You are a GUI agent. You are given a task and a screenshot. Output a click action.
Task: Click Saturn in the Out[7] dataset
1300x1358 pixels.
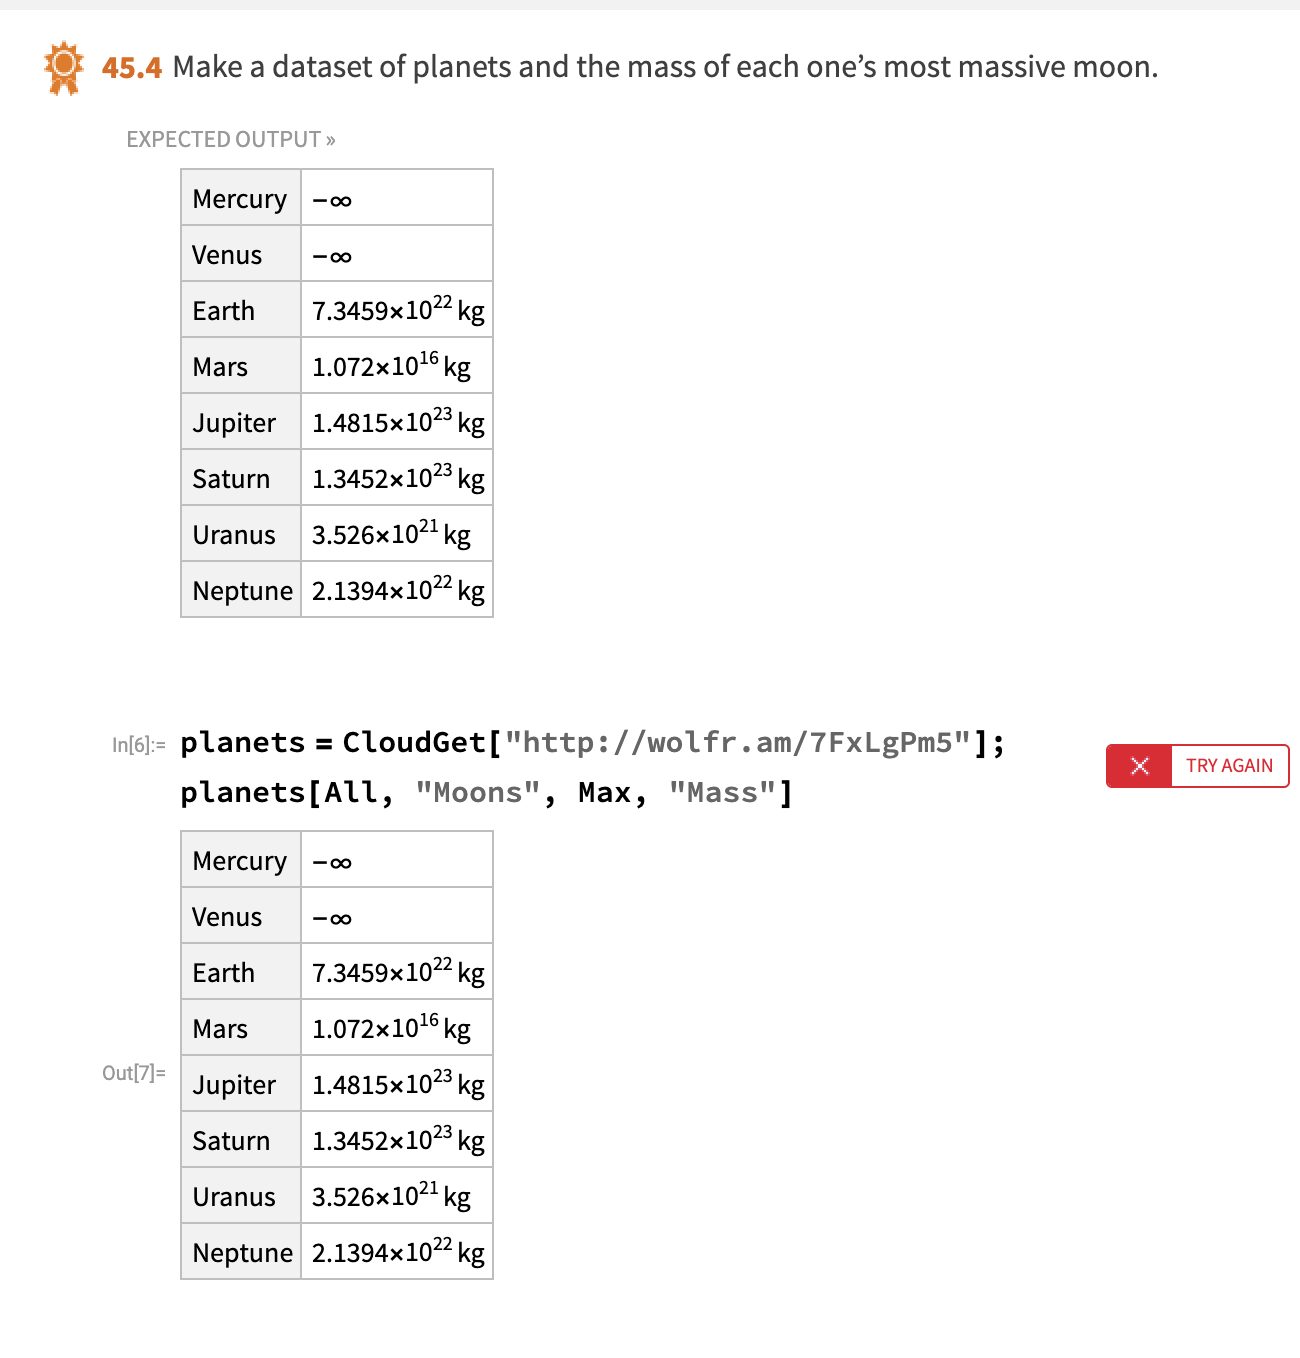231,1141
